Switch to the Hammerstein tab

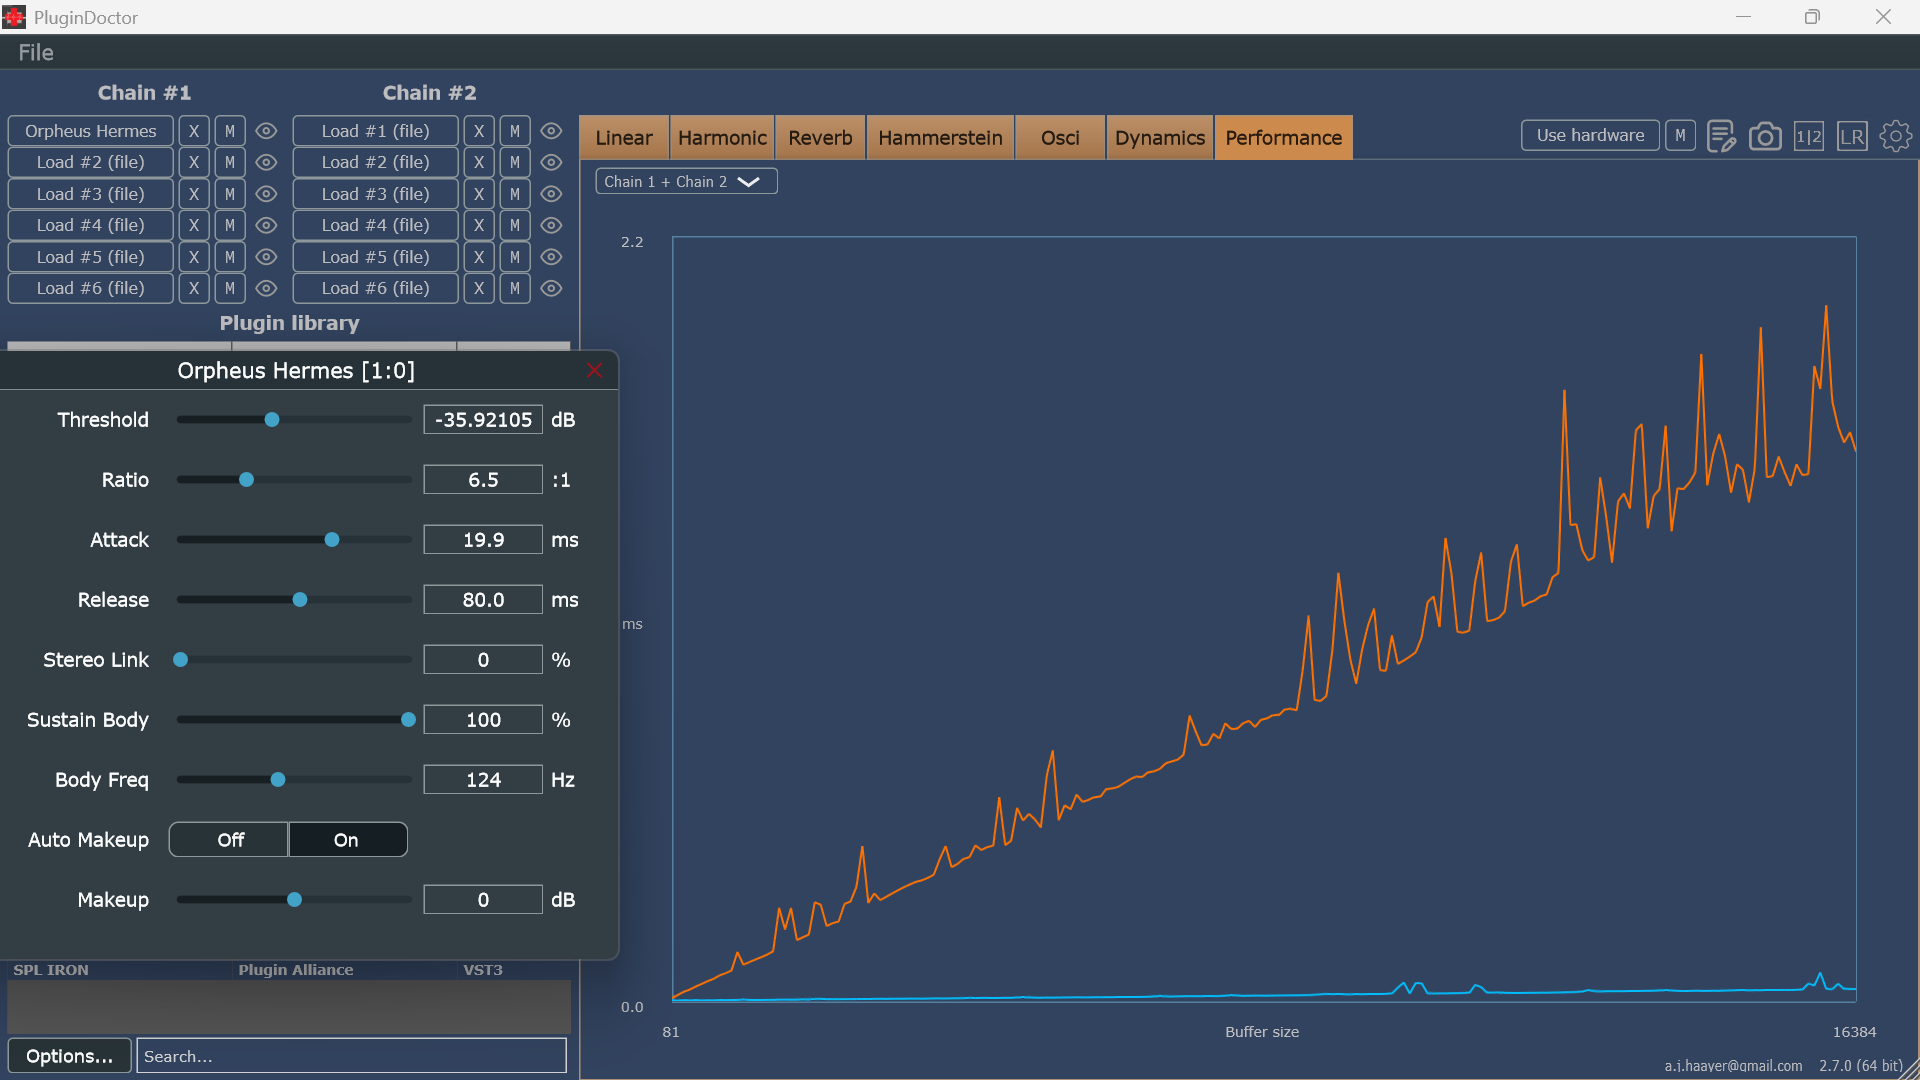pyautogui.click(x=940, y=137)
